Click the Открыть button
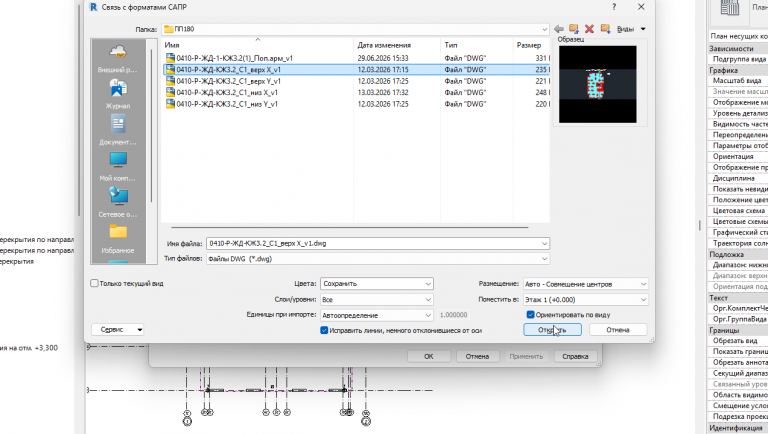This screenshot has width=768, height=434. pos(552,330)
